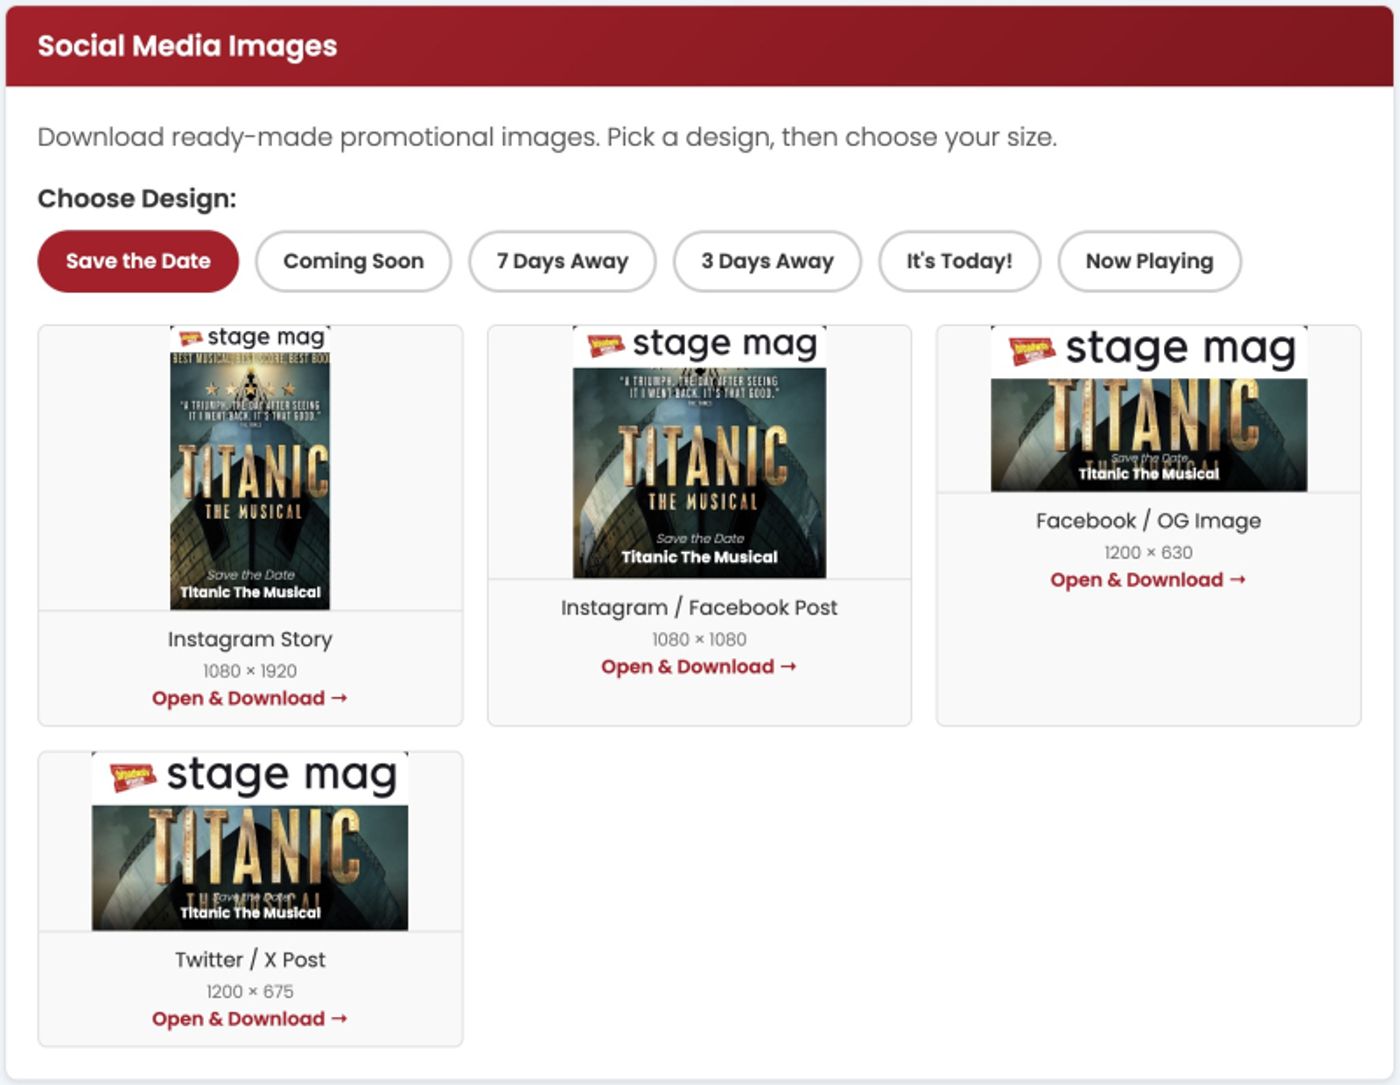
Task: Click the 1080 × 1920 size label
Action: [250, 671]
